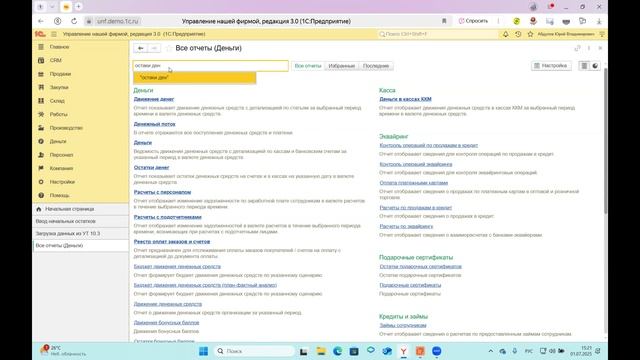This screenshot has height=360, width=640.
Task: Switch to dark circle view mode icon
Action: coord(595,66)
